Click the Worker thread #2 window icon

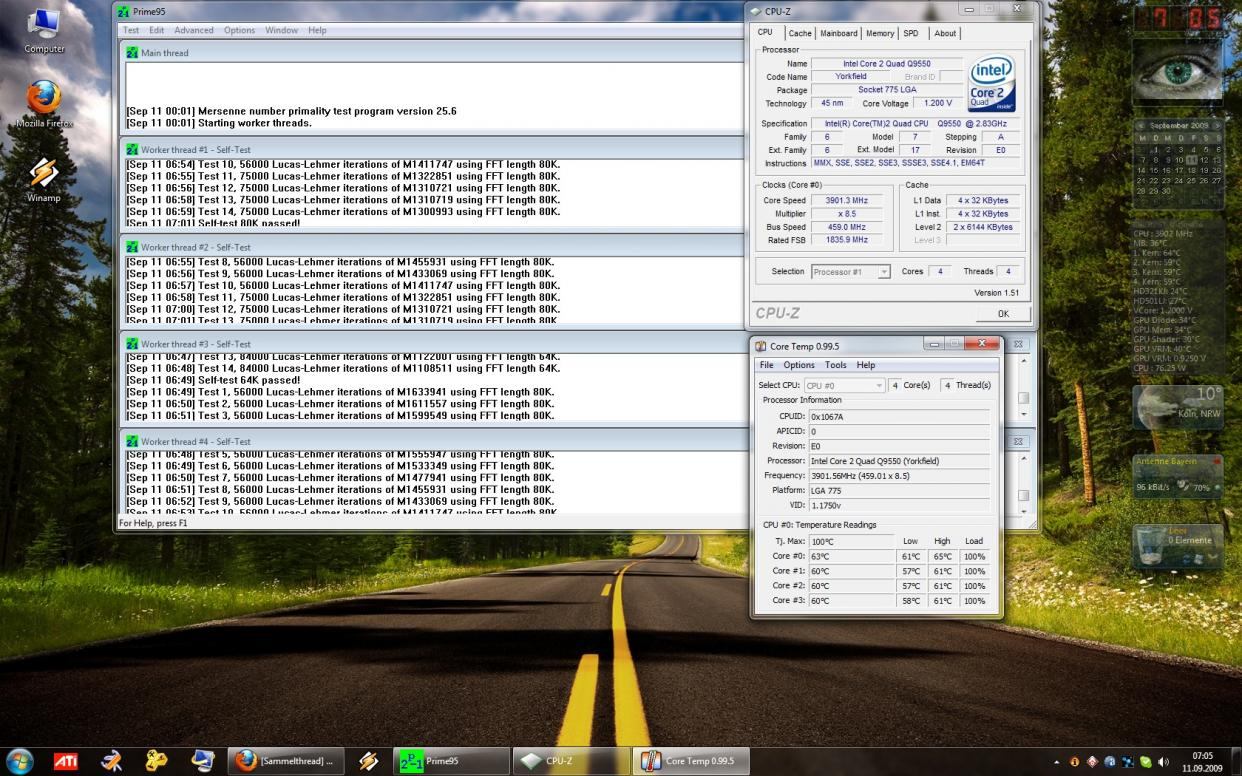(x=132, y=247)
